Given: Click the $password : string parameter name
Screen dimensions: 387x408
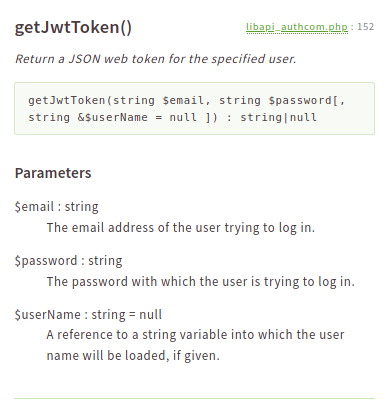Looking at the screenshot, I should click(68, 261).
